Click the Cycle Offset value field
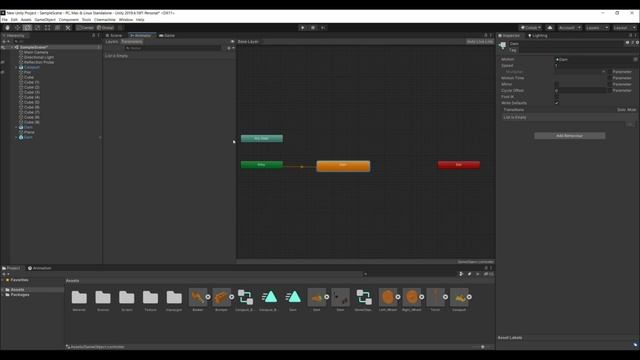The height and width of the screenshot is (360, 640). click(x=580, y=91)
